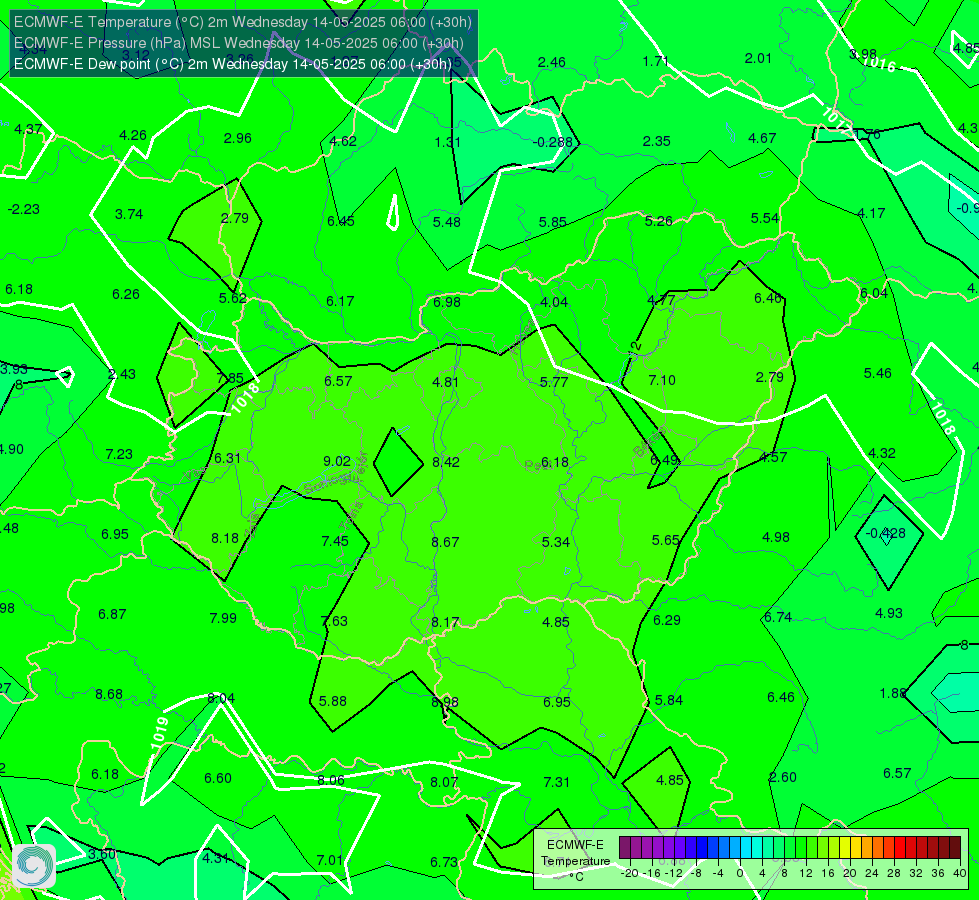Click the 4.04 dew point value
The image size is (979, 900).
pos(554,302)
